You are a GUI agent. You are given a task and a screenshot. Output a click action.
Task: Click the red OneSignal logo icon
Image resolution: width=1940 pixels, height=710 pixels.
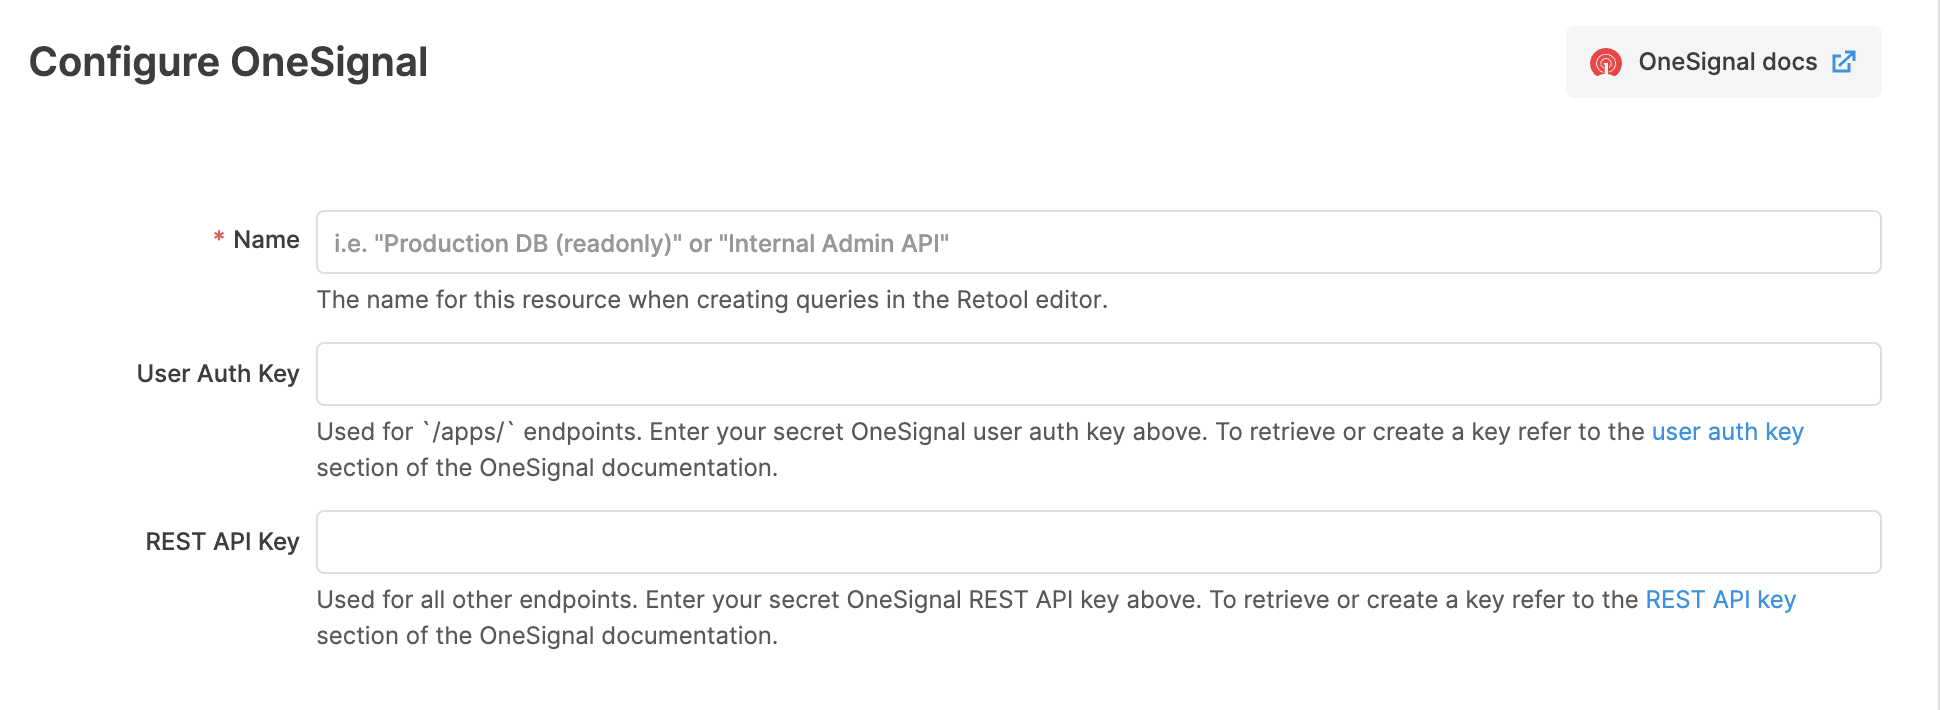pyautogui.click(x=1606, y=62)
